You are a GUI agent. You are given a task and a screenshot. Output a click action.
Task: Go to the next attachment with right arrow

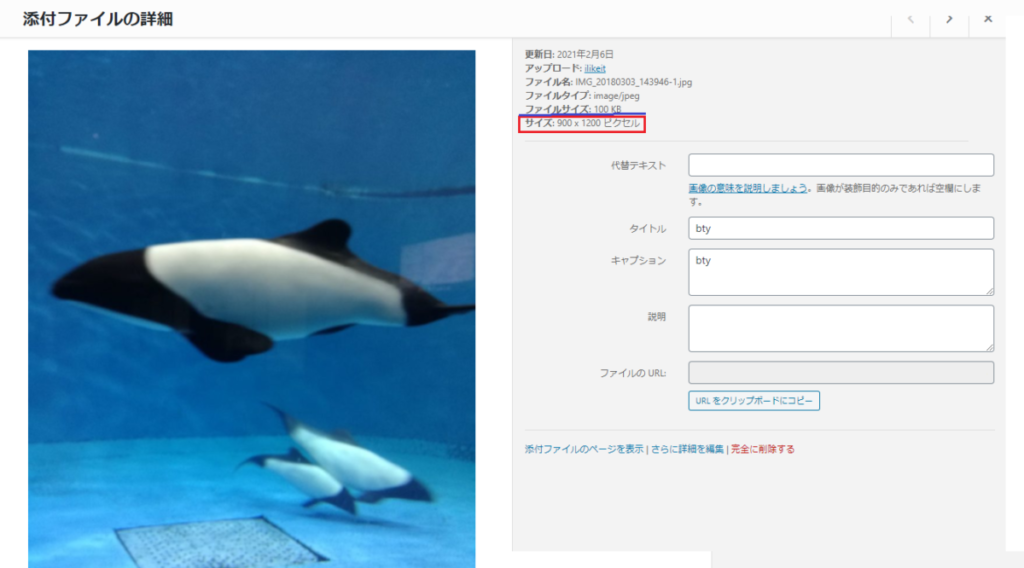949,19
